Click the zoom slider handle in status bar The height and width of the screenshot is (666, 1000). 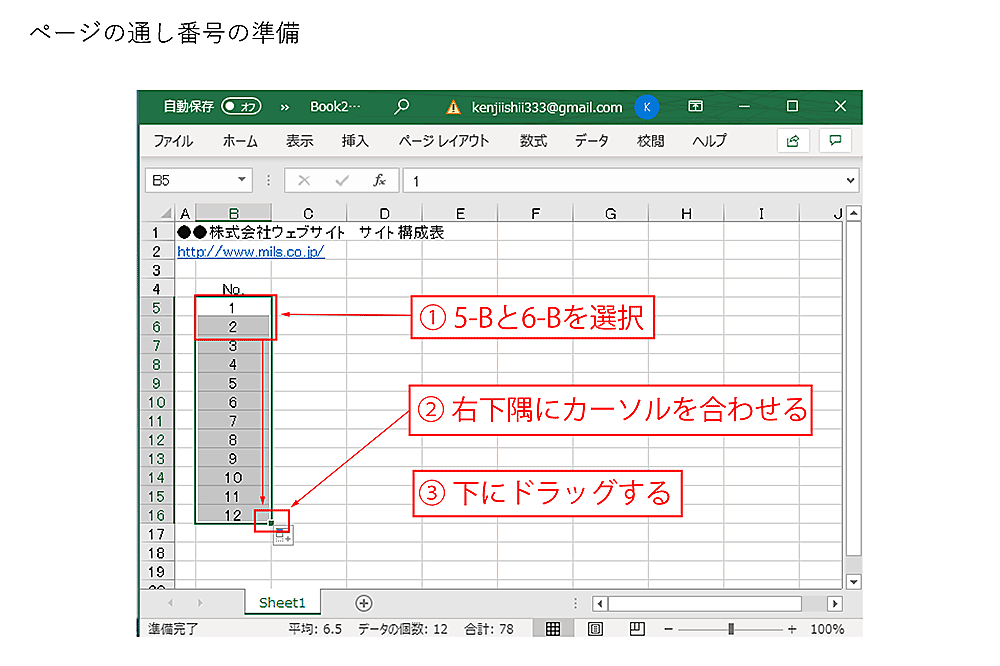[x=731, y=630]
